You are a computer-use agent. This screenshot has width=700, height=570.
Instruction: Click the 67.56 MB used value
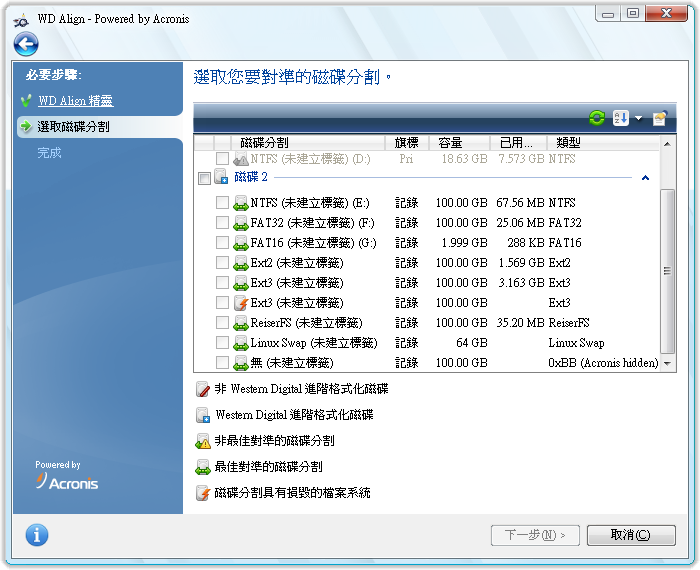click(520, 203)
